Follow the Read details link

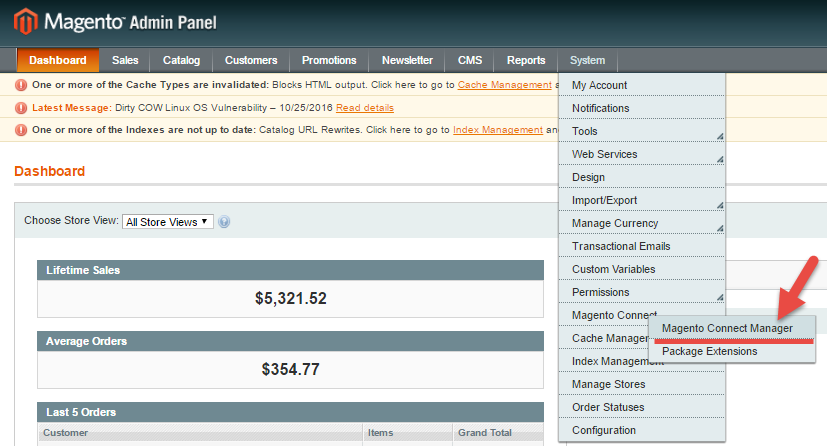click(x=365, y=108)
